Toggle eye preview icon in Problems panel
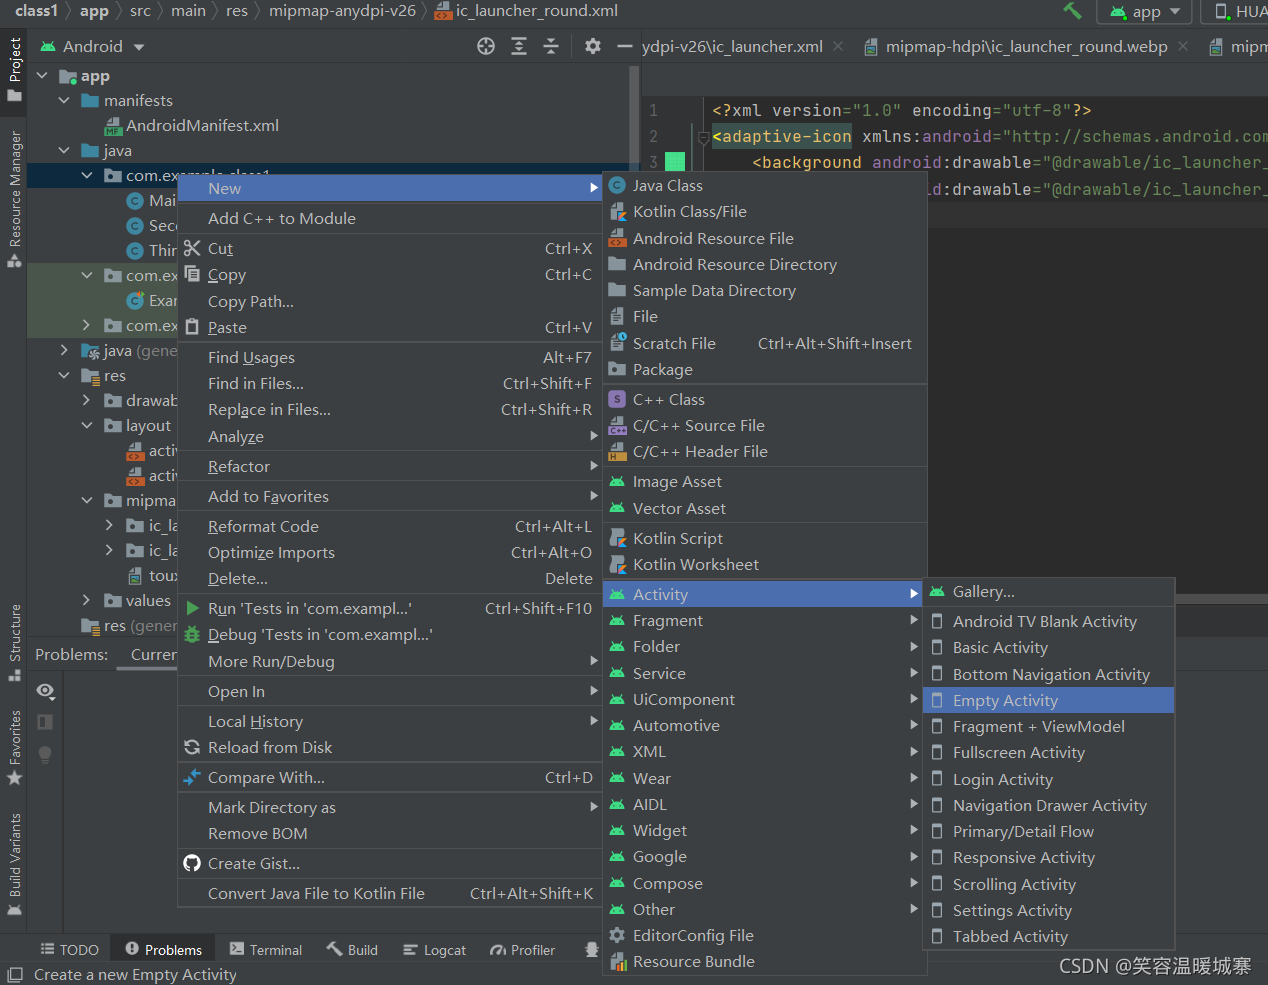 pos(45,691)
